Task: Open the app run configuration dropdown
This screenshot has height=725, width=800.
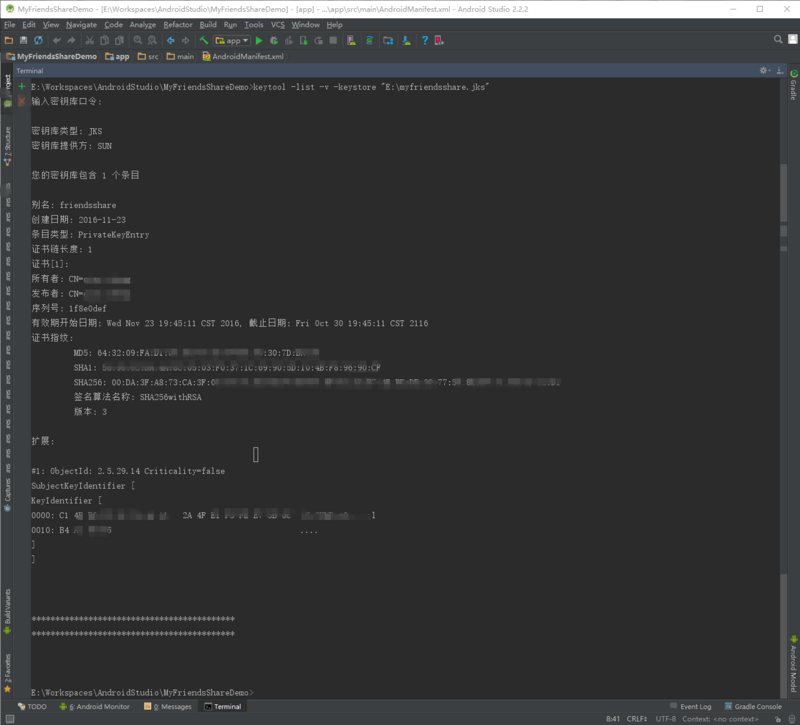Action: (232, 40)
